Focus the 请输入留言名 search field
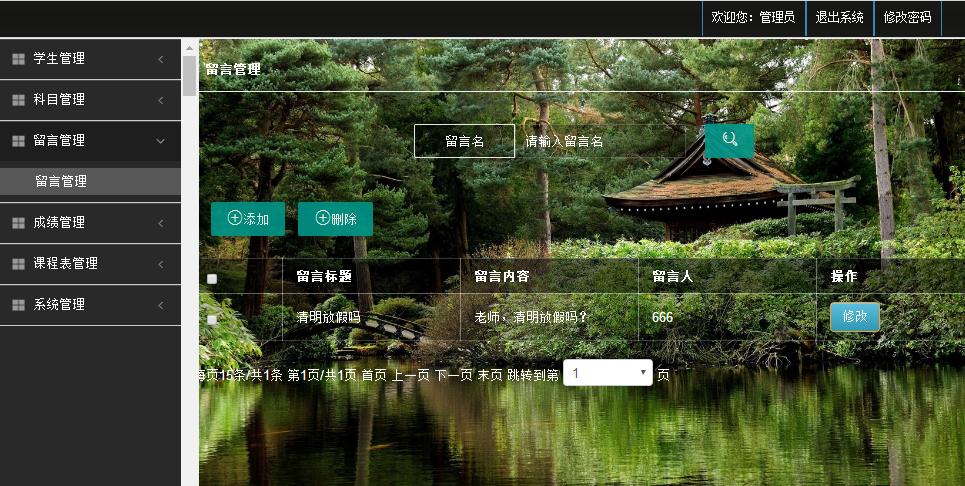 point(601,141)
